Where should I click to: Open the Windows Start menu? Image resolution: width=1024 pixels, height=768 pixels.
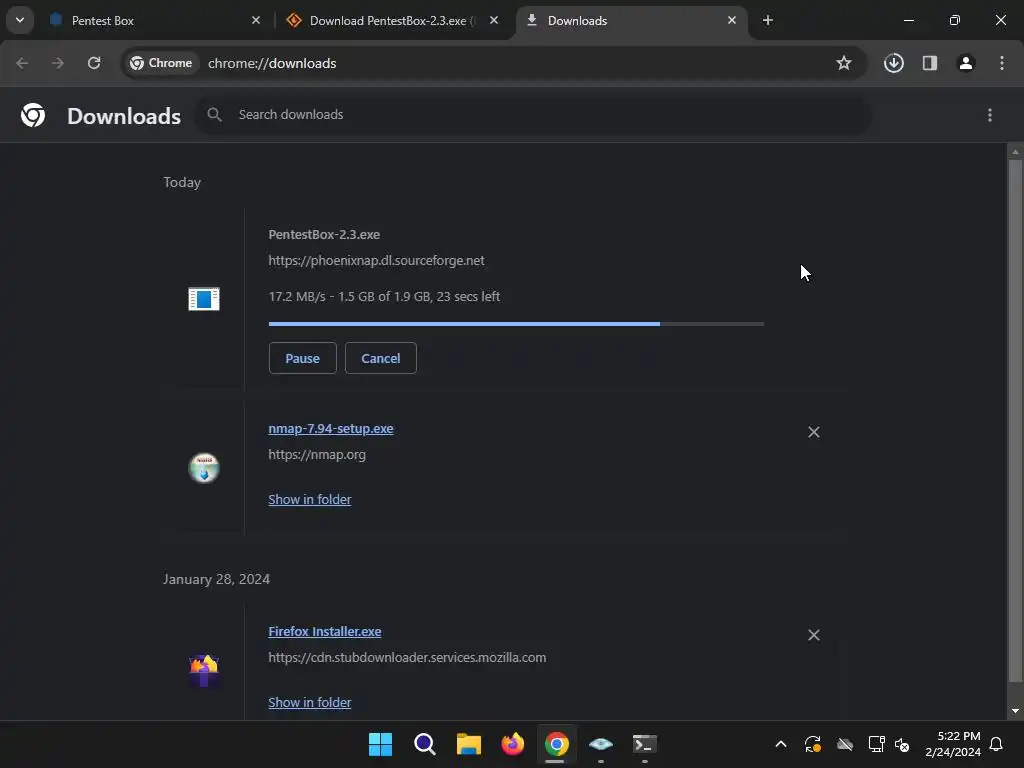click(x=381, y=744)
